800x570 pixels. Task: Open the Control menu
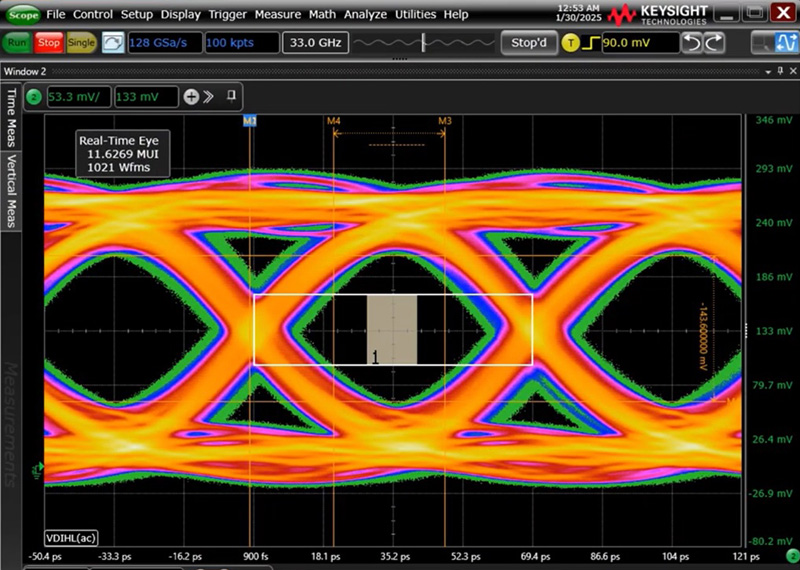(93, 15)
